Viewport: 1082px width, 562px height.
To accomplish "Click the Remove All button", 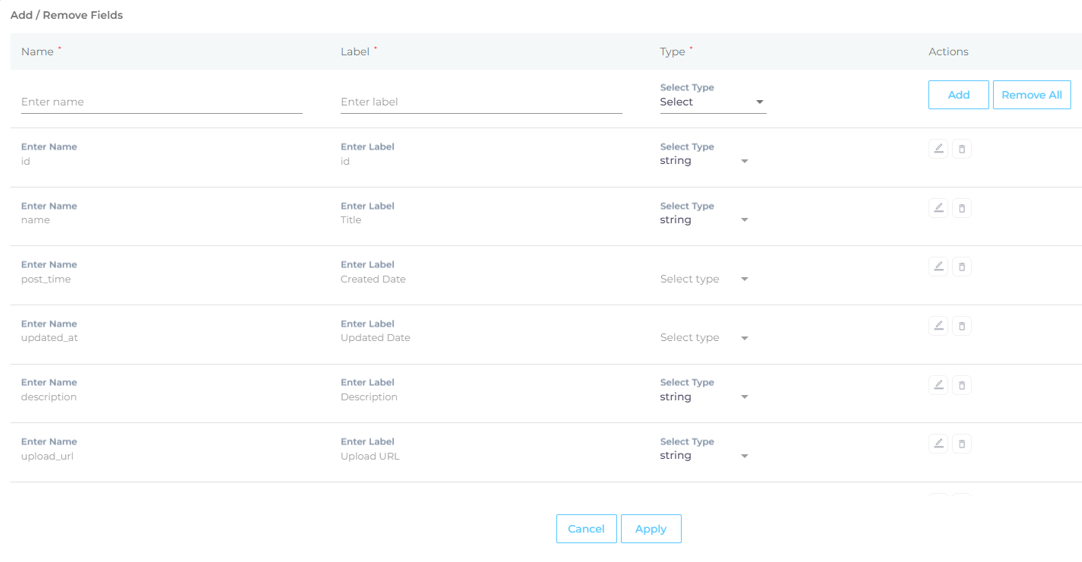I will coord(1032,95).
